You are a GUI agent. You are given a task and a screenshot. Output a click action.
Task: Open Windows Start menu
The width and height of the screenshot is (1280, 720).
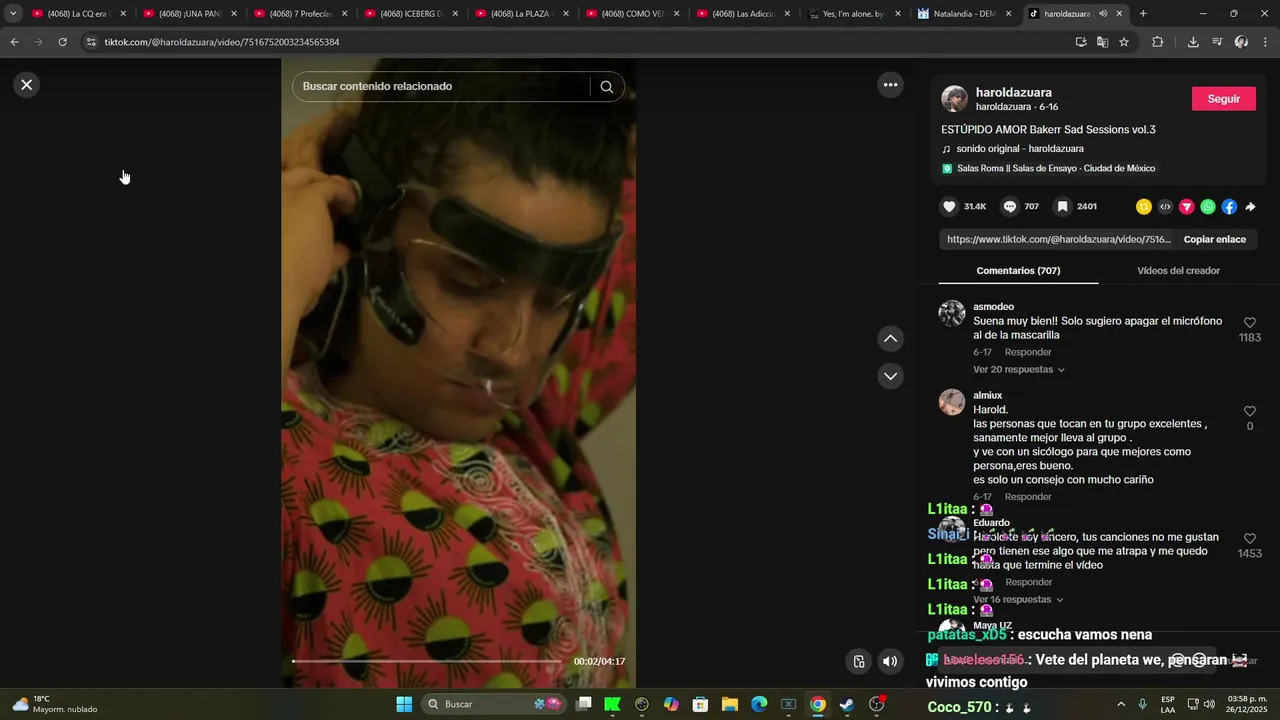tap(404, 704)
